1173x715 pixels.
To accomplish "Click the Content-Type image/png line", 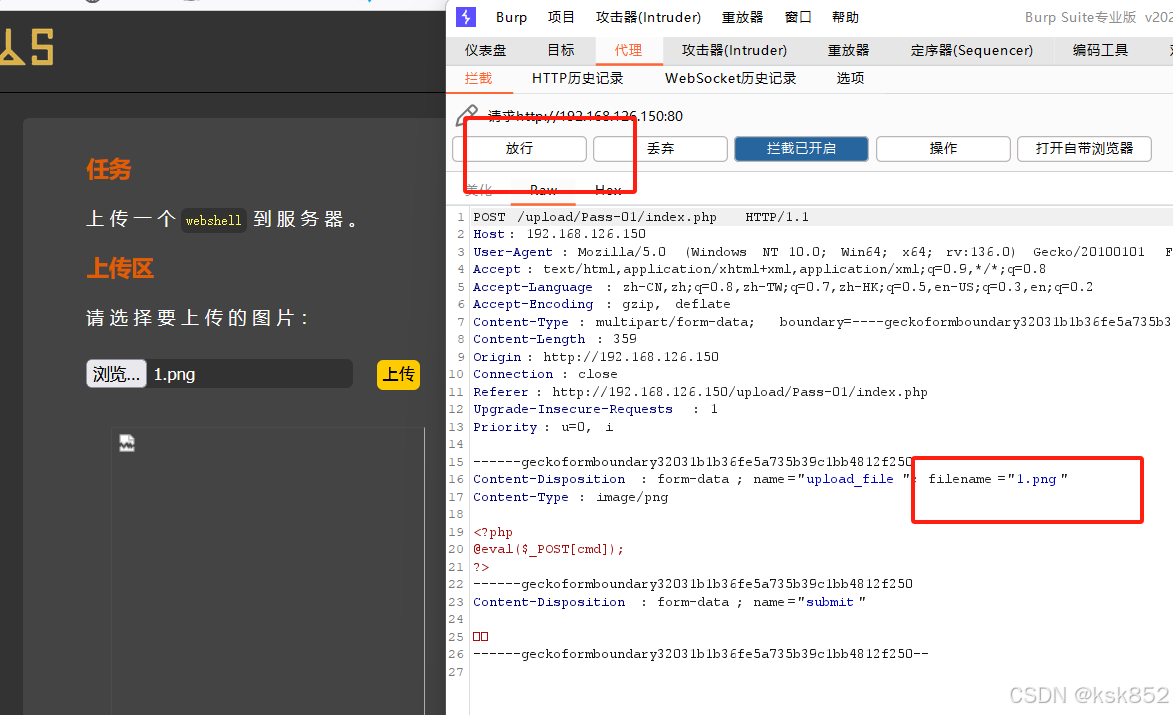I will pos(570,497).
